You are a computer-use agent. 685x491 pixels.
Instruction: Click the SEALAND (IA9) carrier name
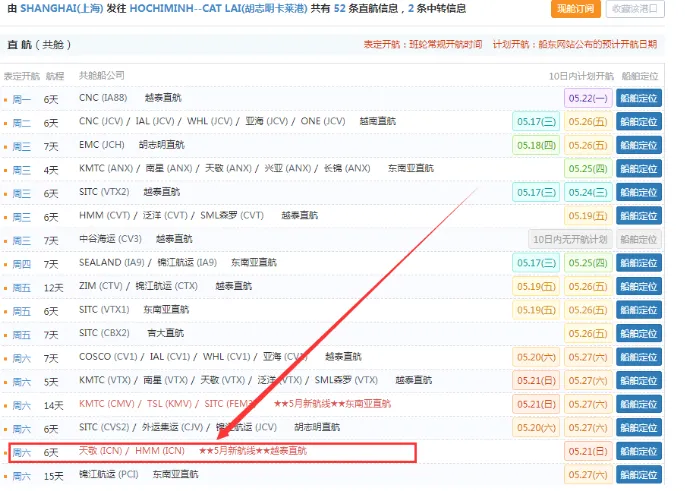[112, 263]
